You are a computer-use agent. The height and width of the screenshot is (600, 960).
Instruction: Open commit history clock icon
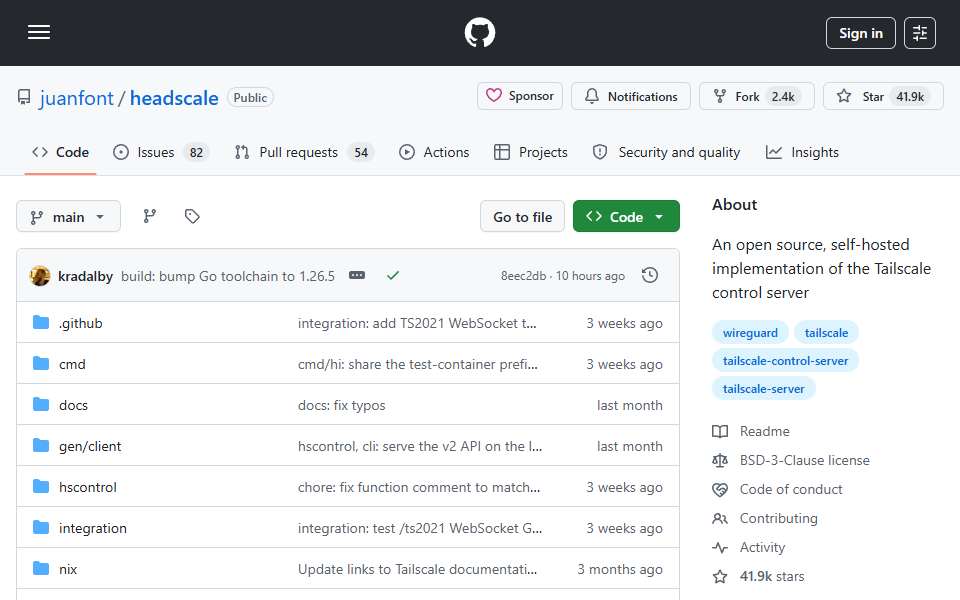[x=650, y=276]
